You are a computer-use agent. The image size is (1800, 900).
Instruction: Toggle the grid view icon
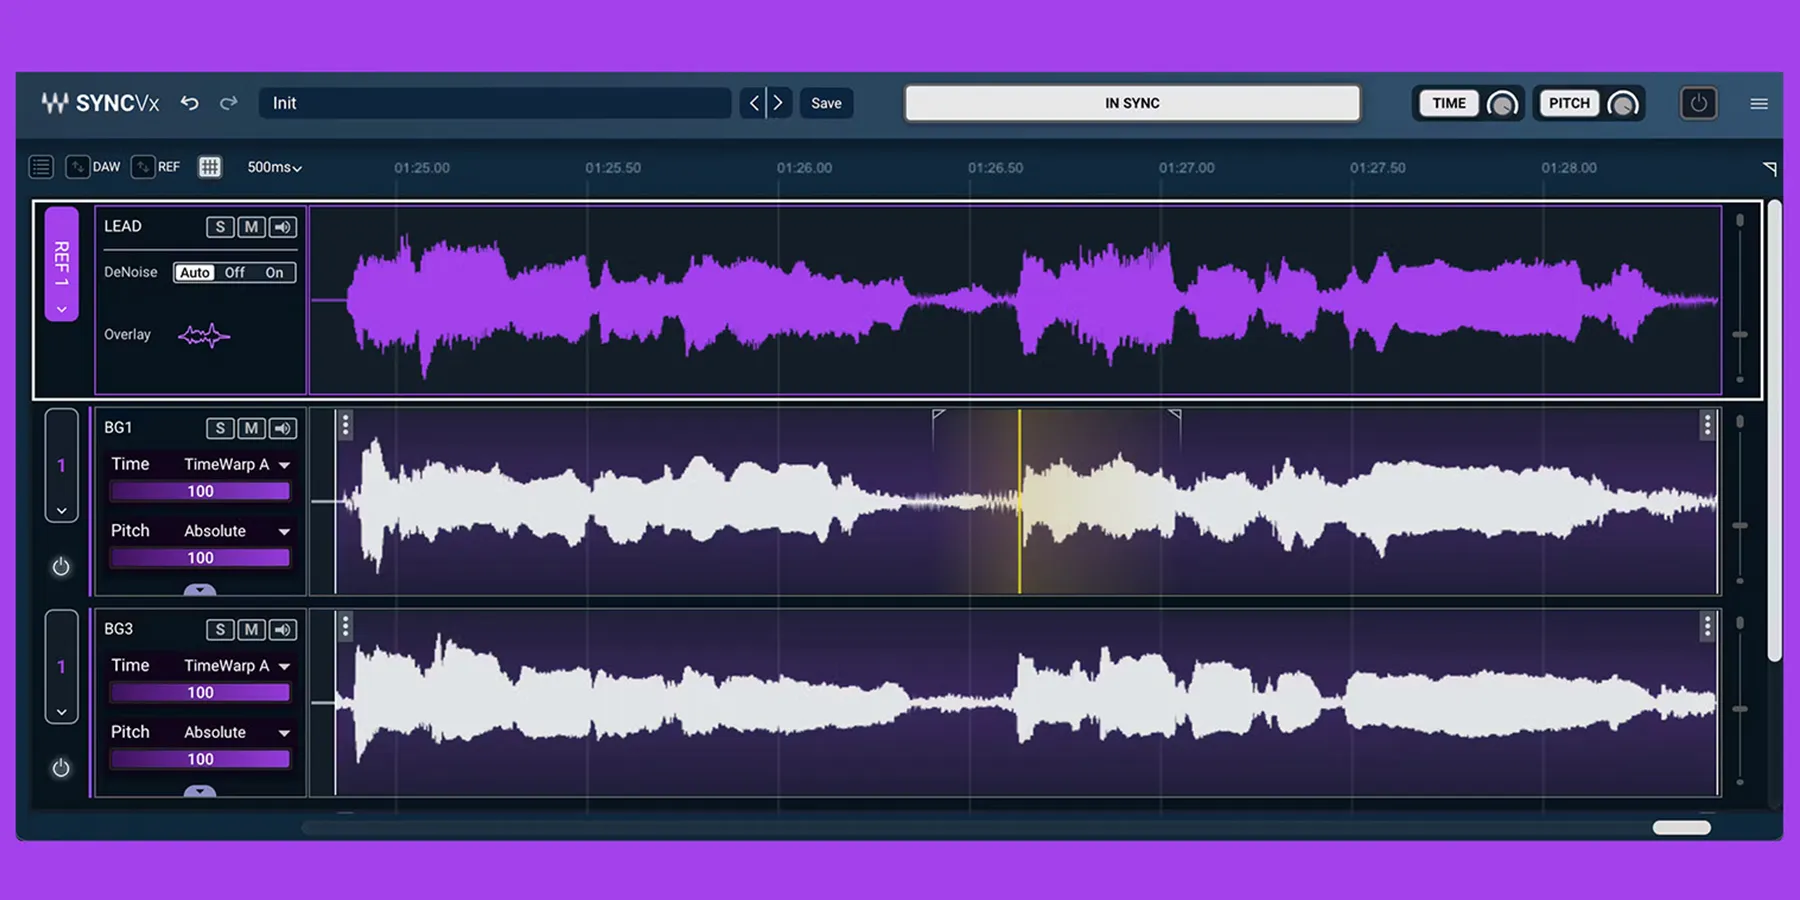[x=209, y=167]
